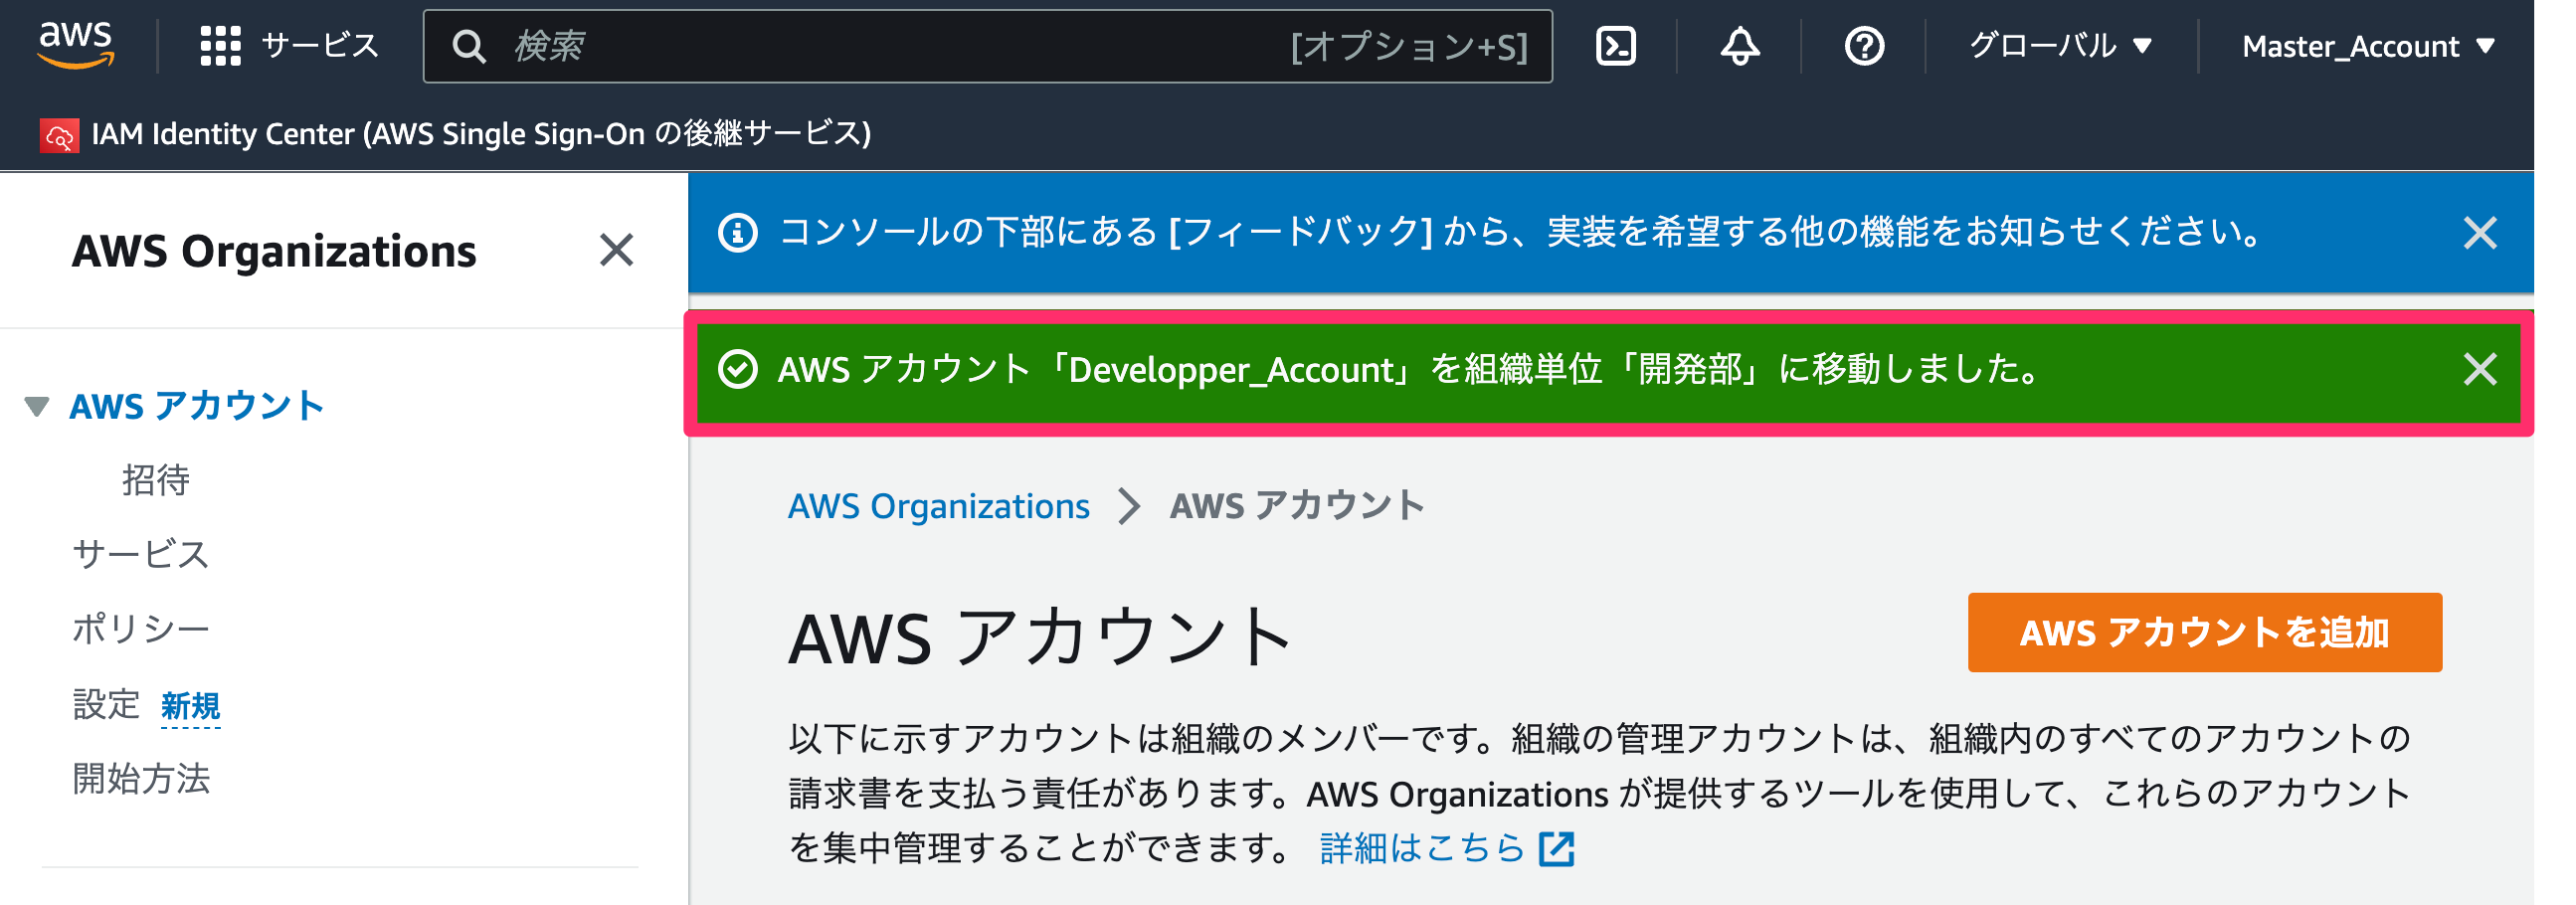Go to AWS Organizations breadcrumb link
This screenshot has width=2576, height=905.
tap(938, 506)
